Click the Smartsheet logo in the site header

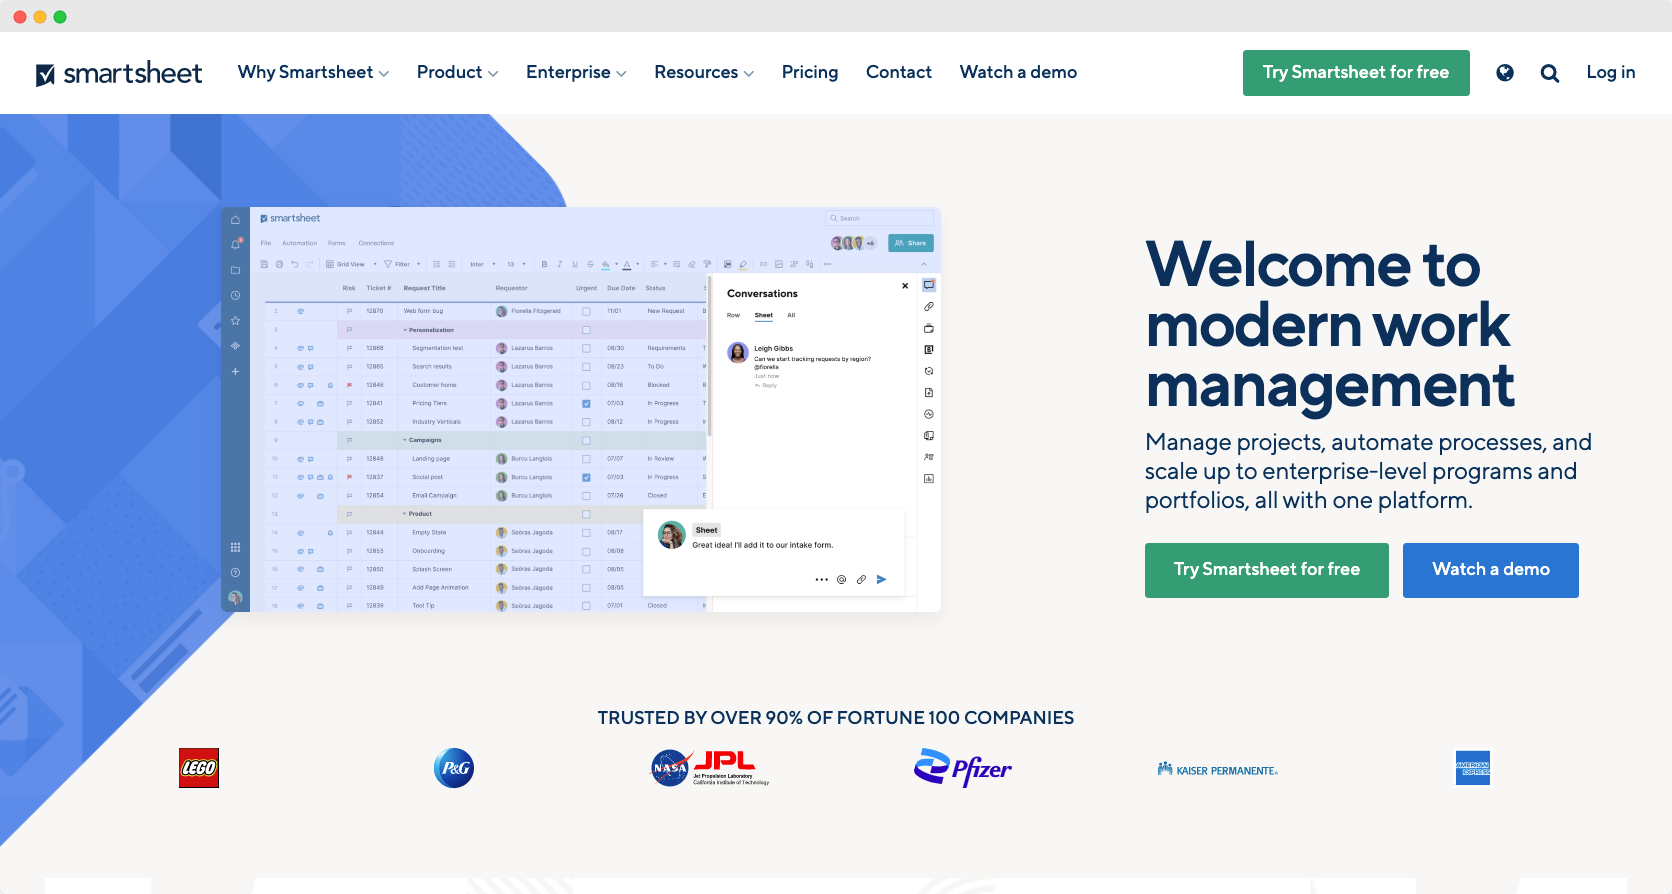point(119,73)
